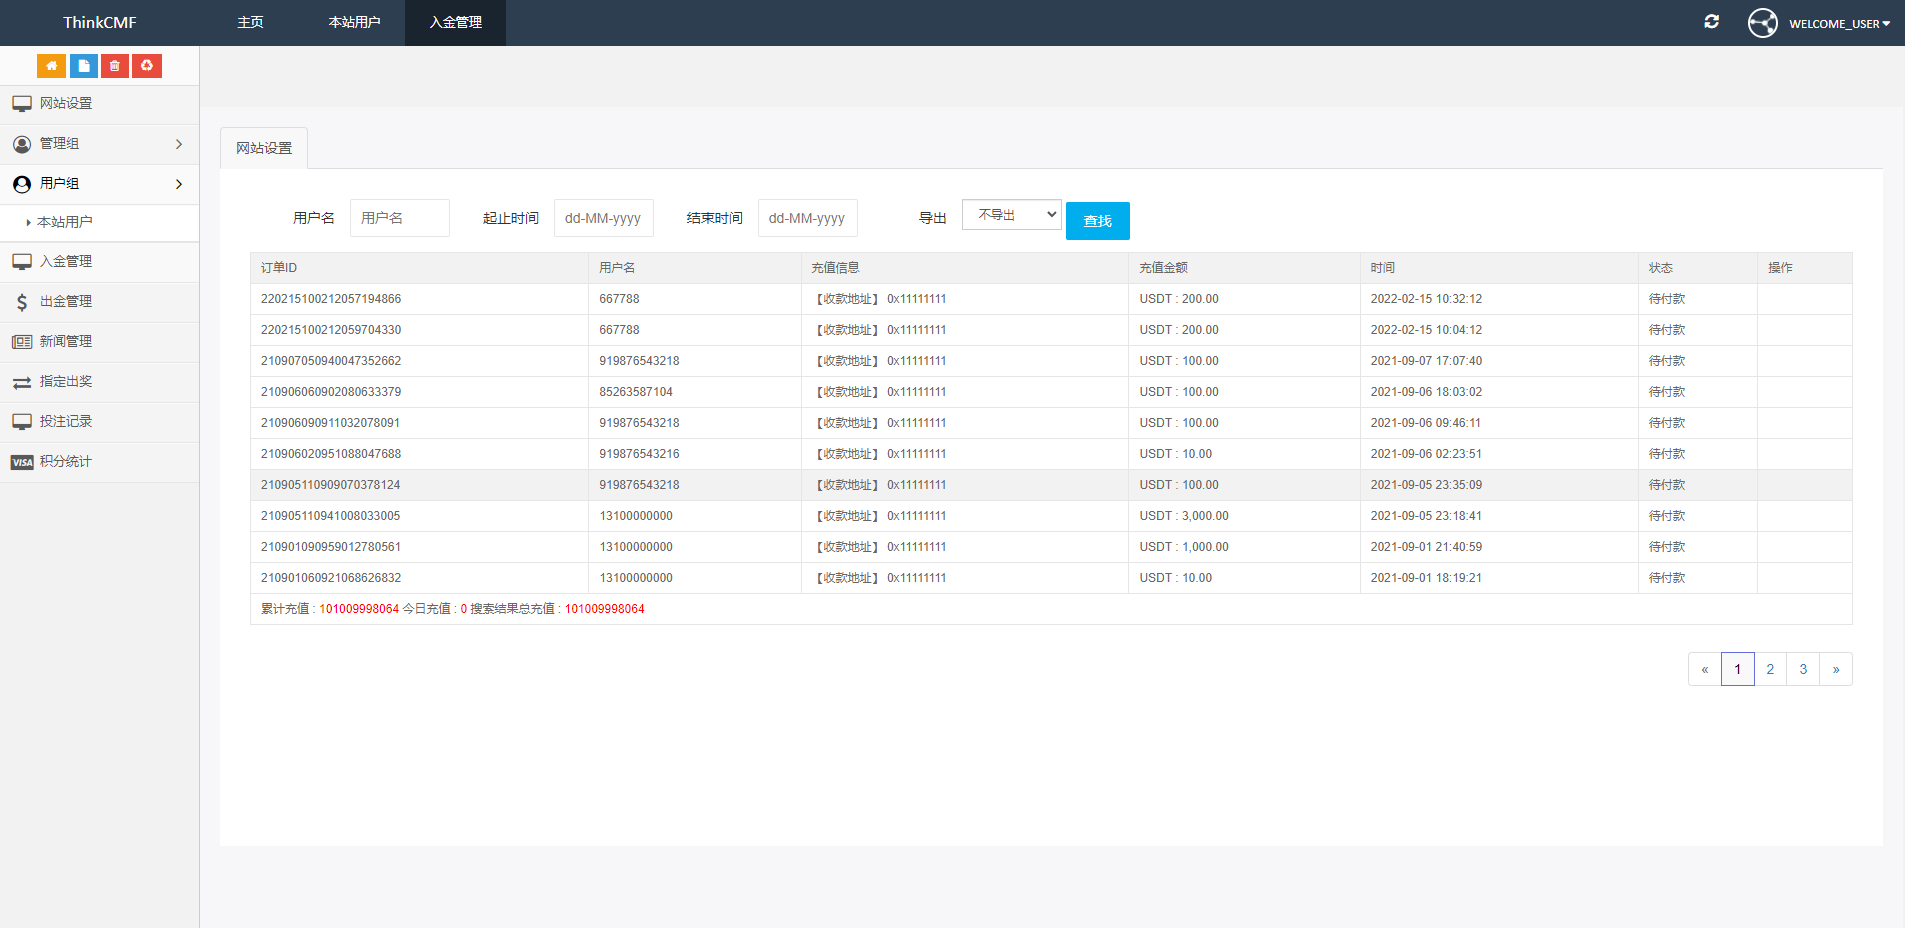Collapse the 用户组 sidebar group
This screenshot has height=928, width=1905.
(99, 184)
